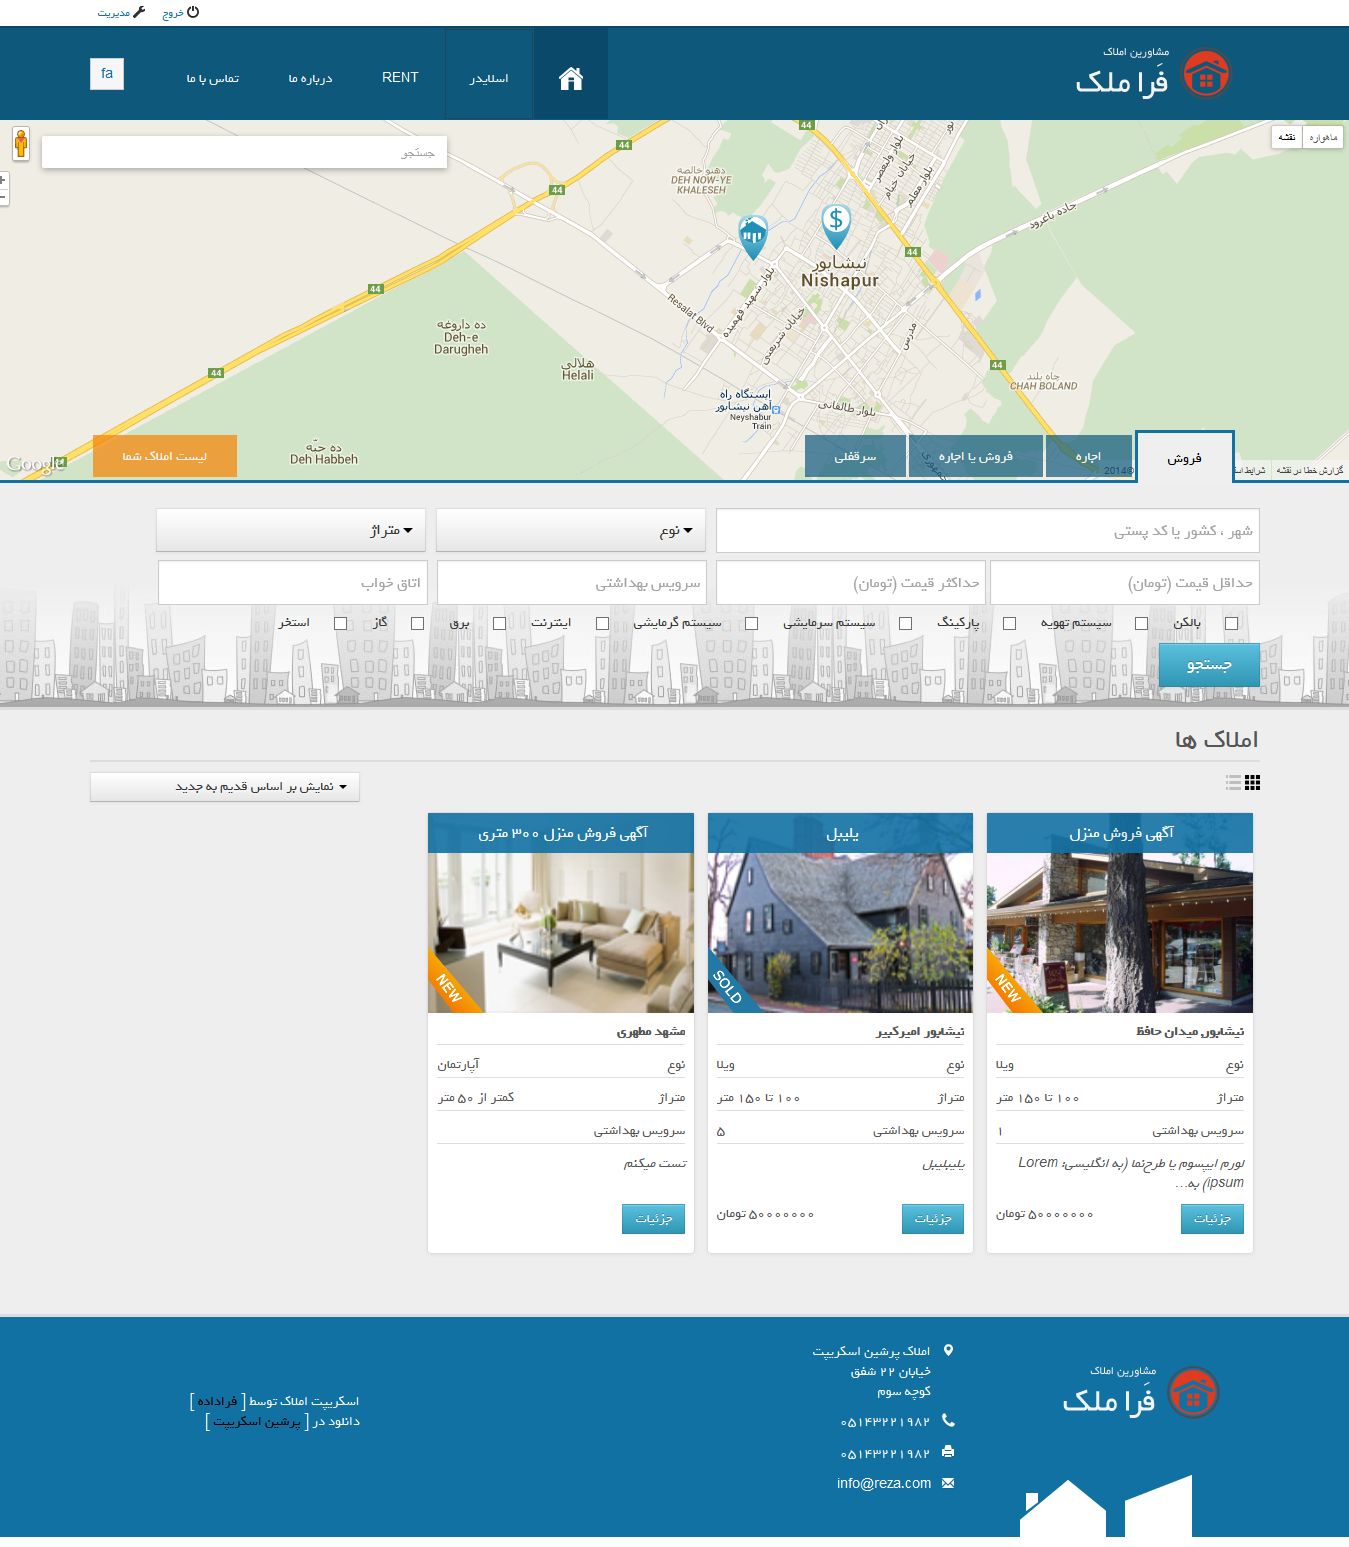Switch map to نقشه view
Screen dimensions: 1349x1547
[1287, 137]
